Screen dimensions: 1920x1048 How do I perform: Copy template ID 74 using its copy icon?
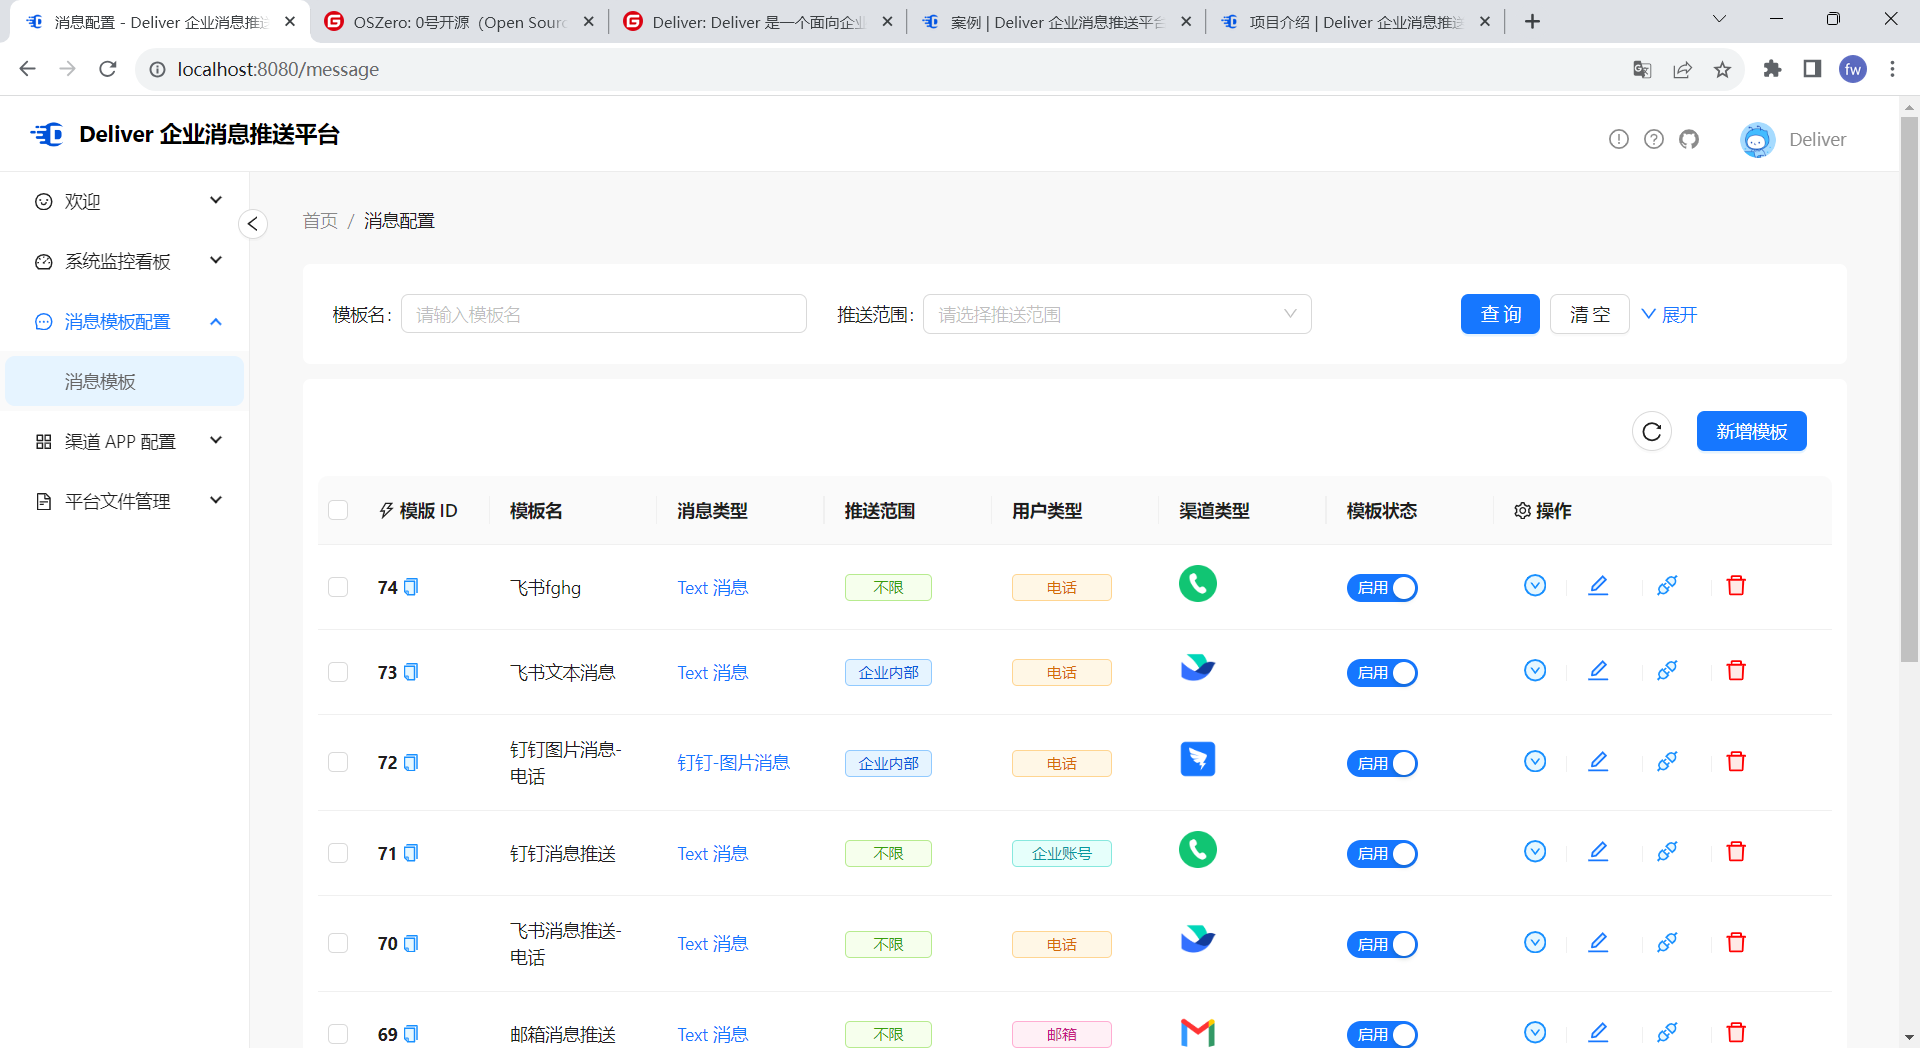(x=411, y=586)
